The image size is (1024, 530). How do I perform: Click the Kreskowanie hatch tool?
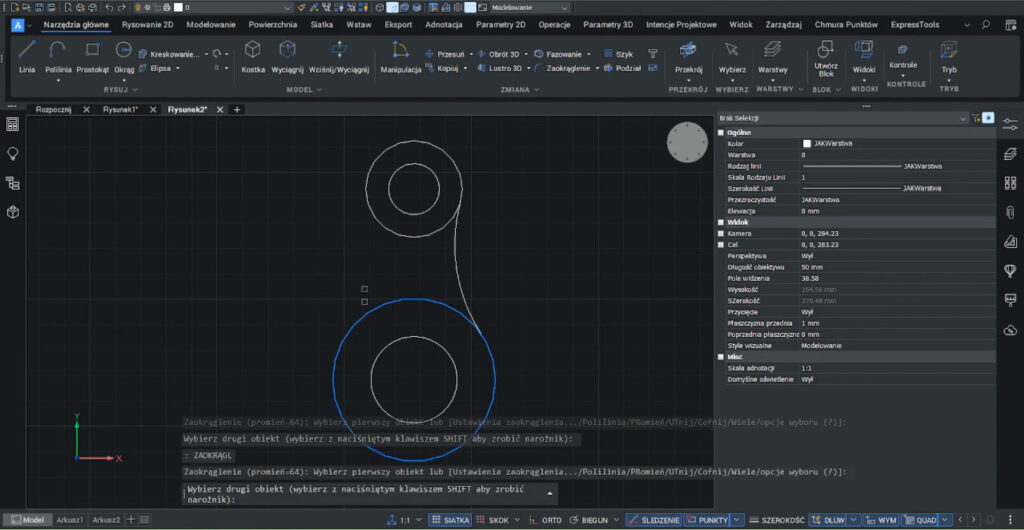pyautogui.click(x=168, y=54)
